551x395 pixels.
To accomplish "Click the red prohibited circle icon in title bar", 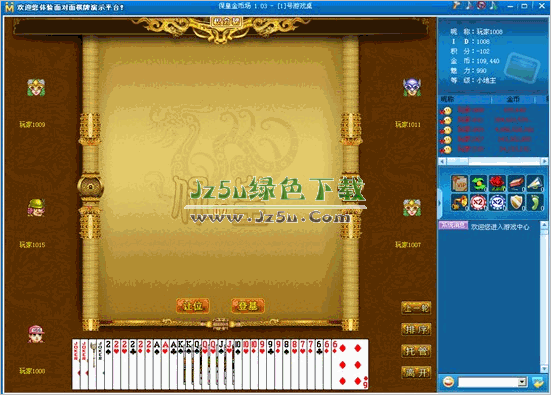I will pos(481,5).
